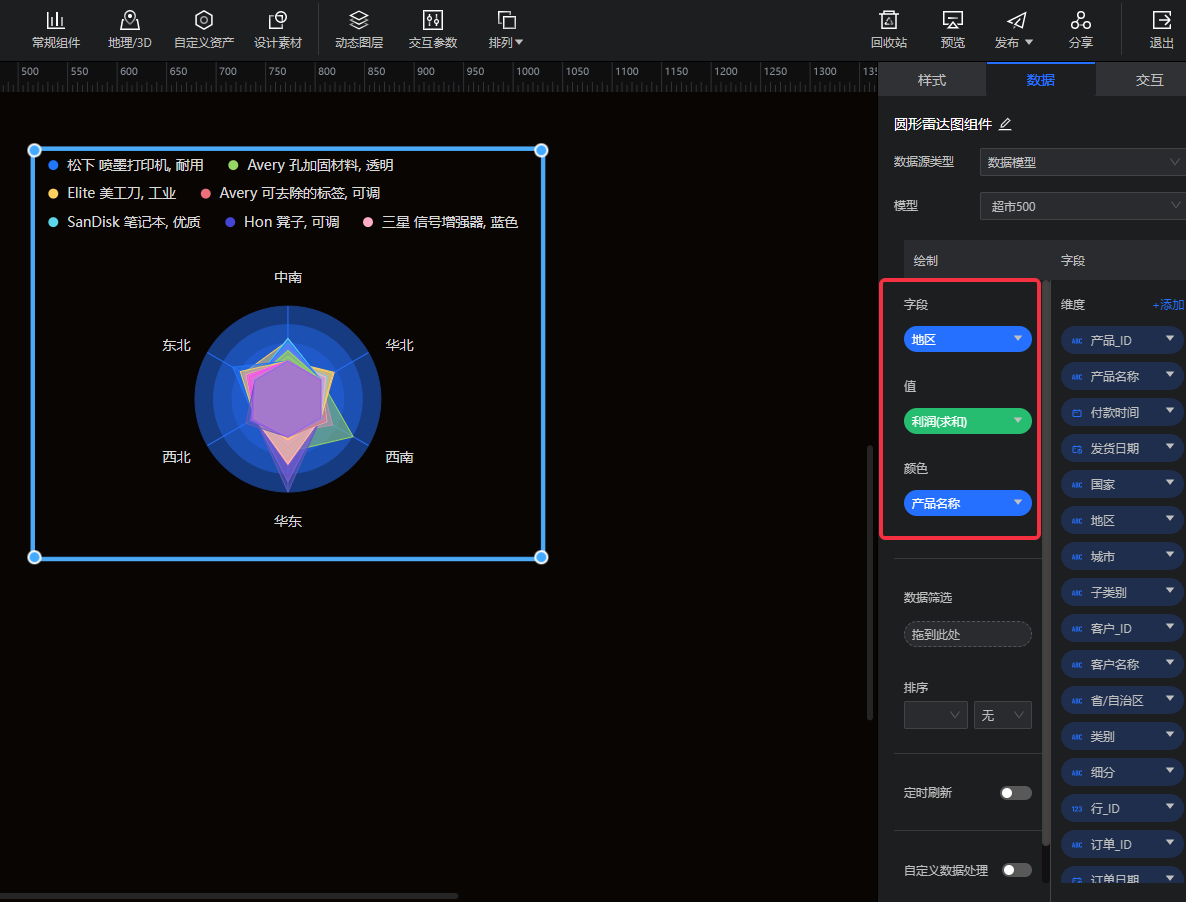Toggle the 松下 喷墨打印机 legend item
1186x902 pixels.
[x=126, y=165]
